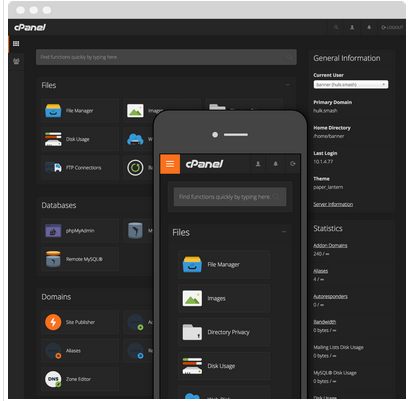Collapse the desktop Files panel
The image size is (410, 401).
click(x=288, y=85)
